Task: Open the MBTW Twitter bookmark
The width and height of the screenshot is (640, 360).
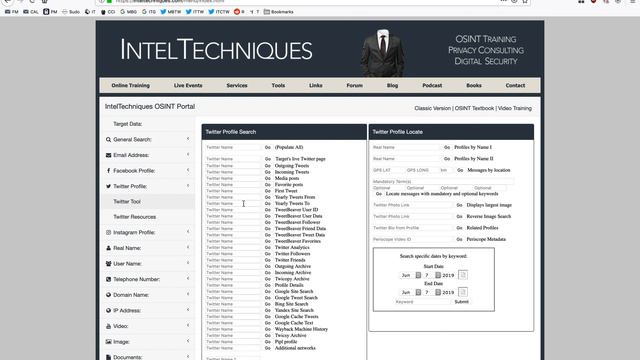Action: (x=171, y=12)
